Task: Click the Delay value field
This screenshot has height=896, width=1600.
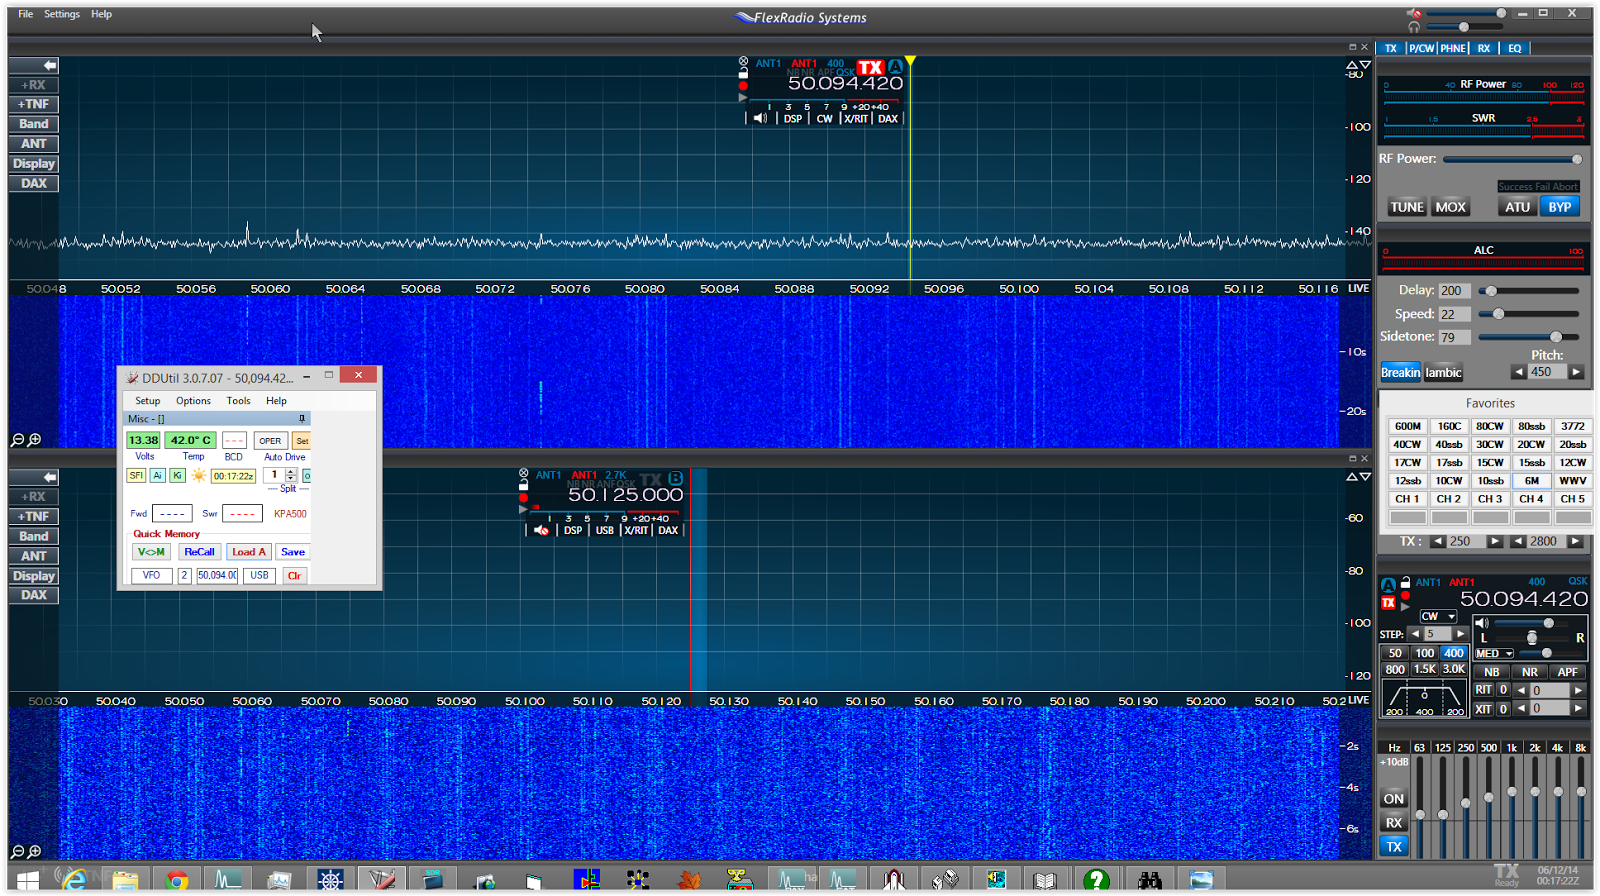Action: [1454, 291]
